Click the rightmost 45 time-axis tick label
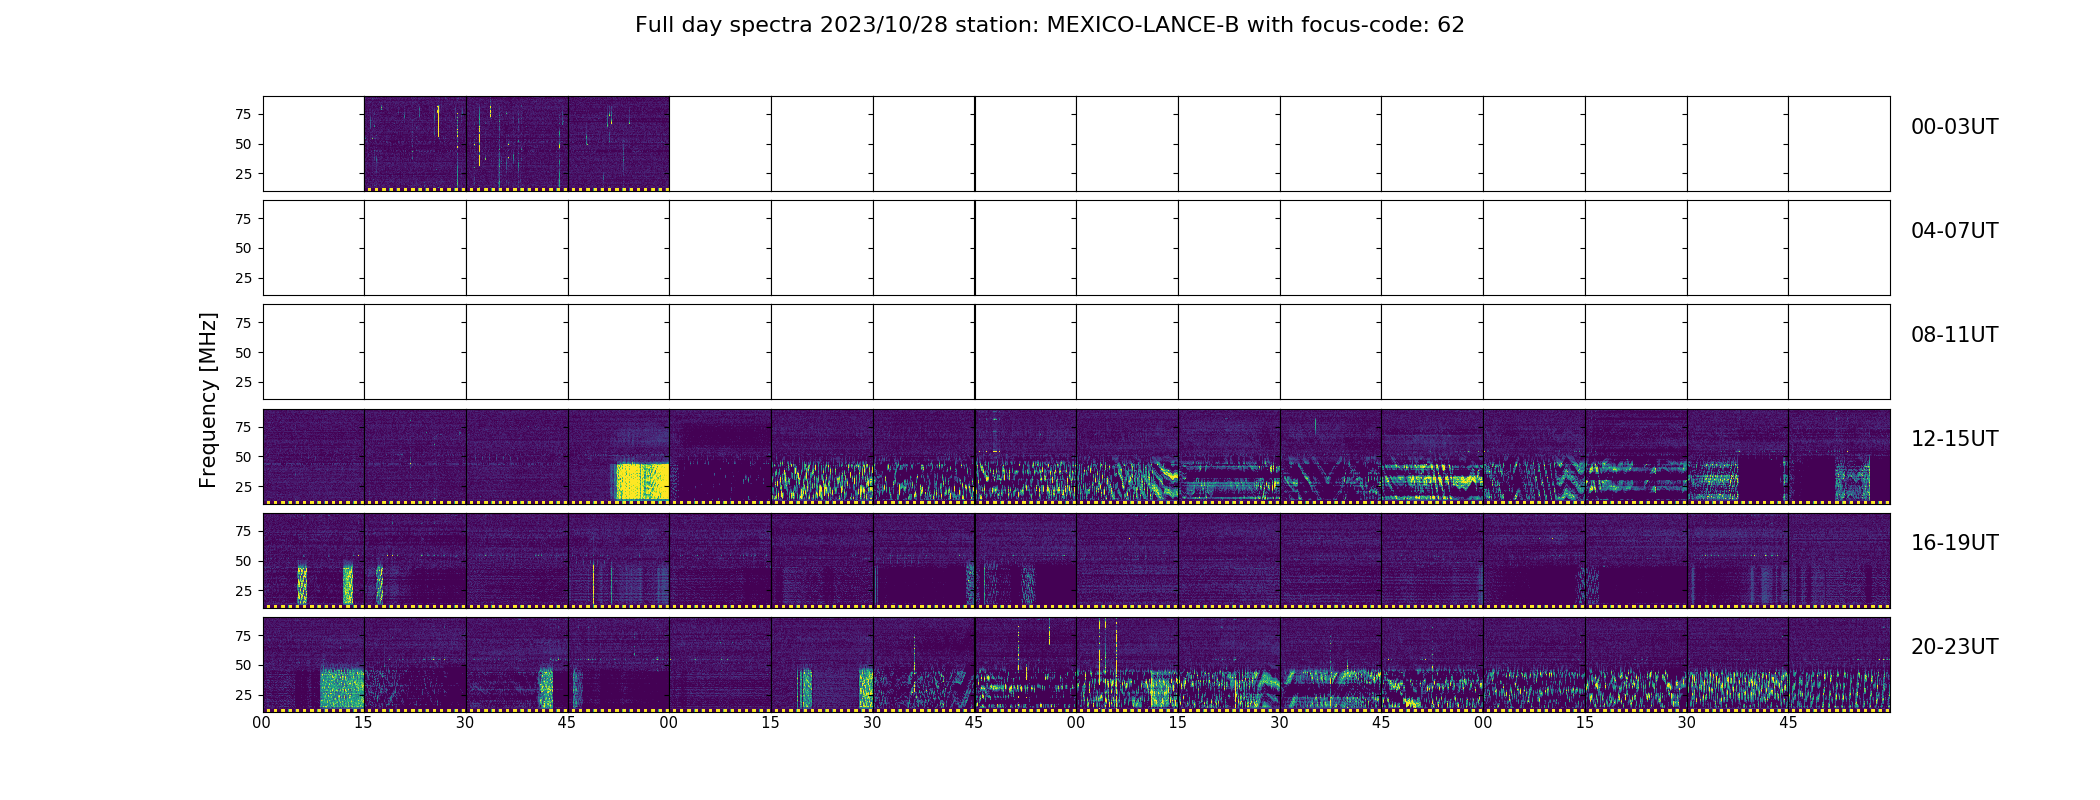The height and width of the screenshot is (800, 2100). pyautogui.click(x=1788, y=722)
